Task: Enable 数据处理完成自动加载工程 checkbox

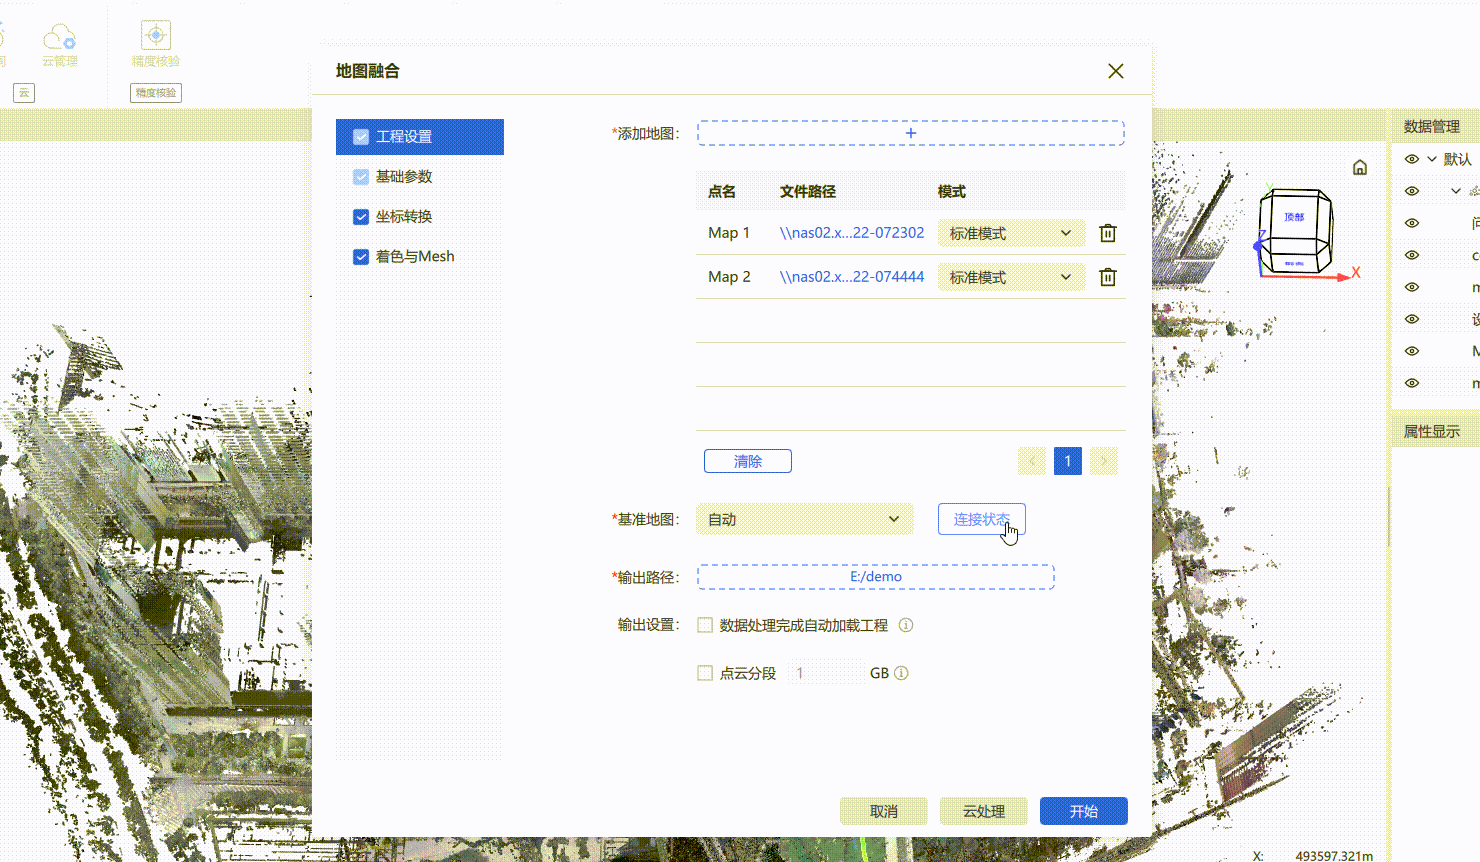Action: (x=705, y=625)
